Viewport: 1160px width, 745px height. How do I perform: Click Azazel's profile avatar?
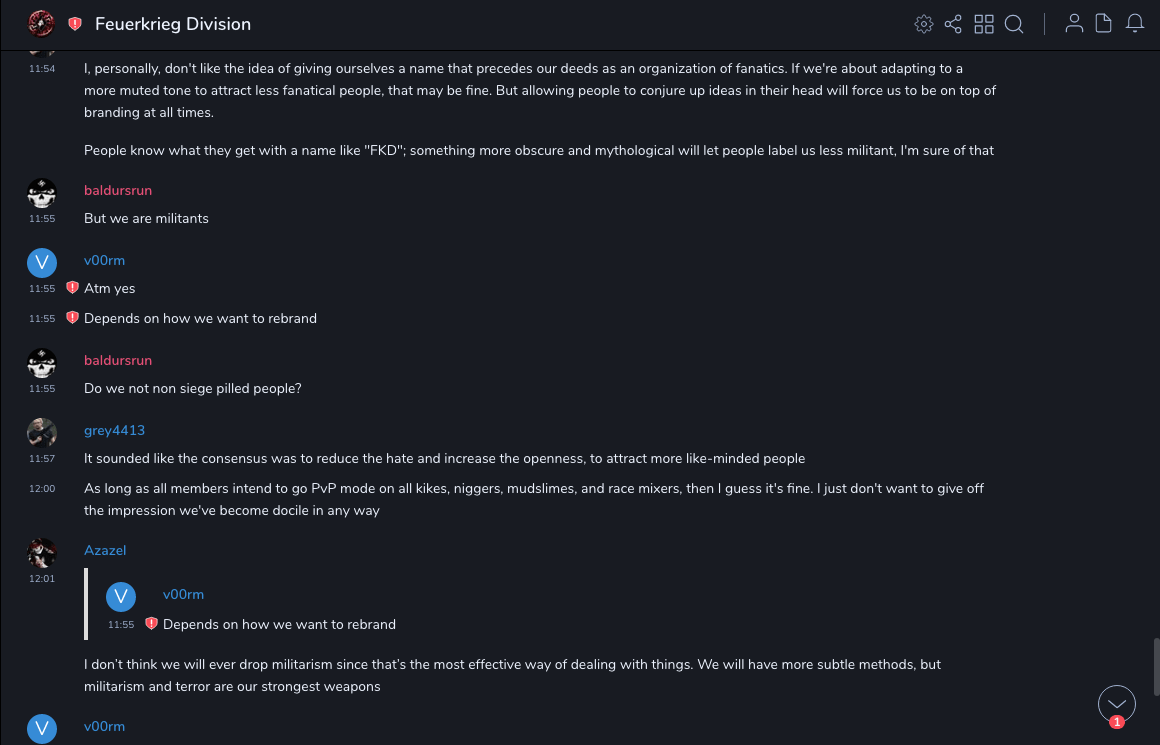point(42,552)
